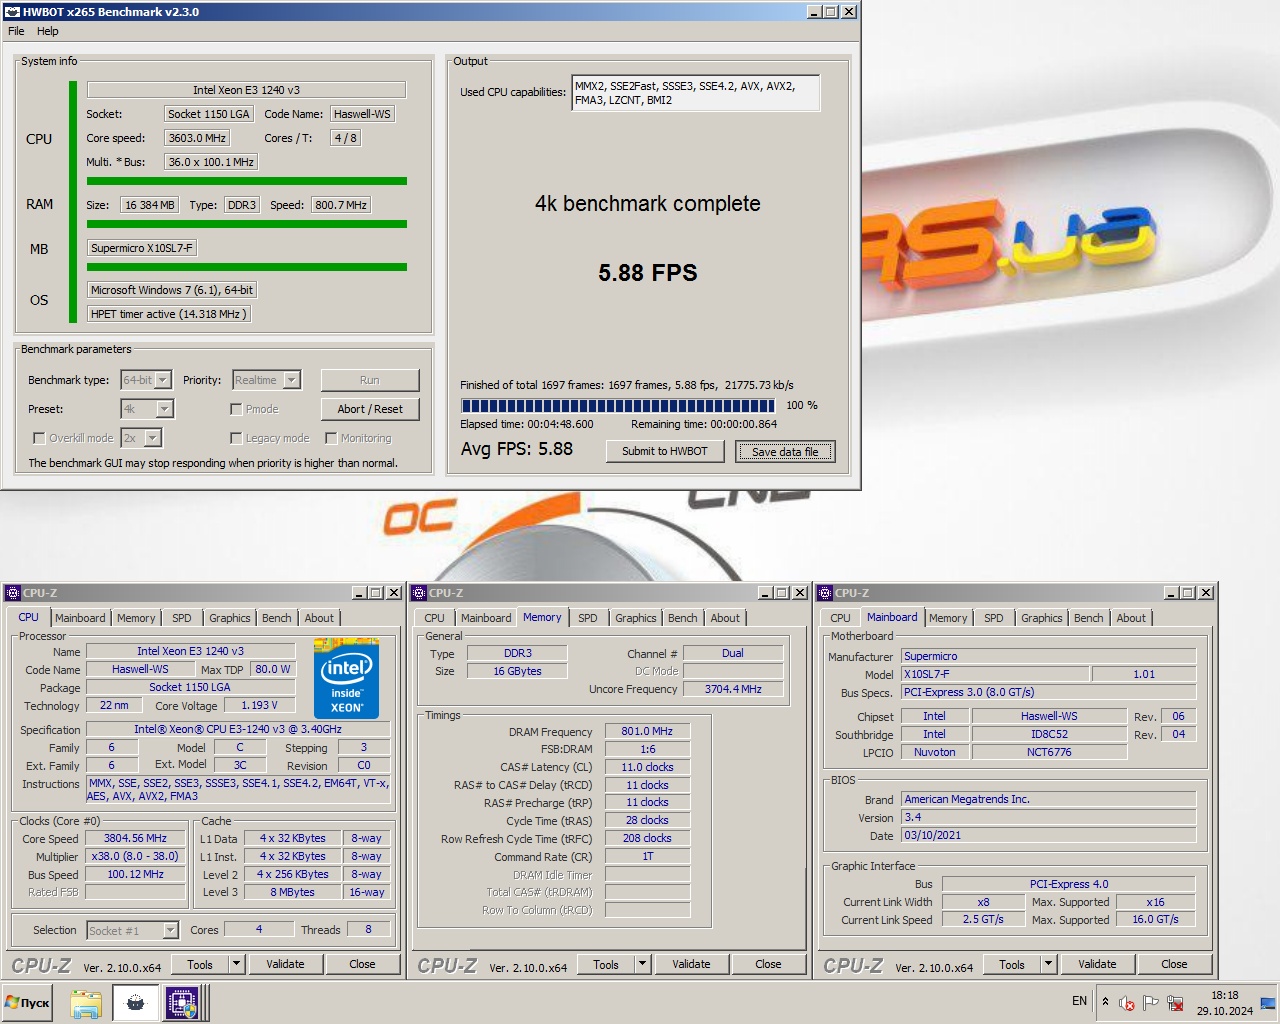Switch to CPU tab in Memory CPU-Z window
1280x1024 pixels.
click(434, 618)
